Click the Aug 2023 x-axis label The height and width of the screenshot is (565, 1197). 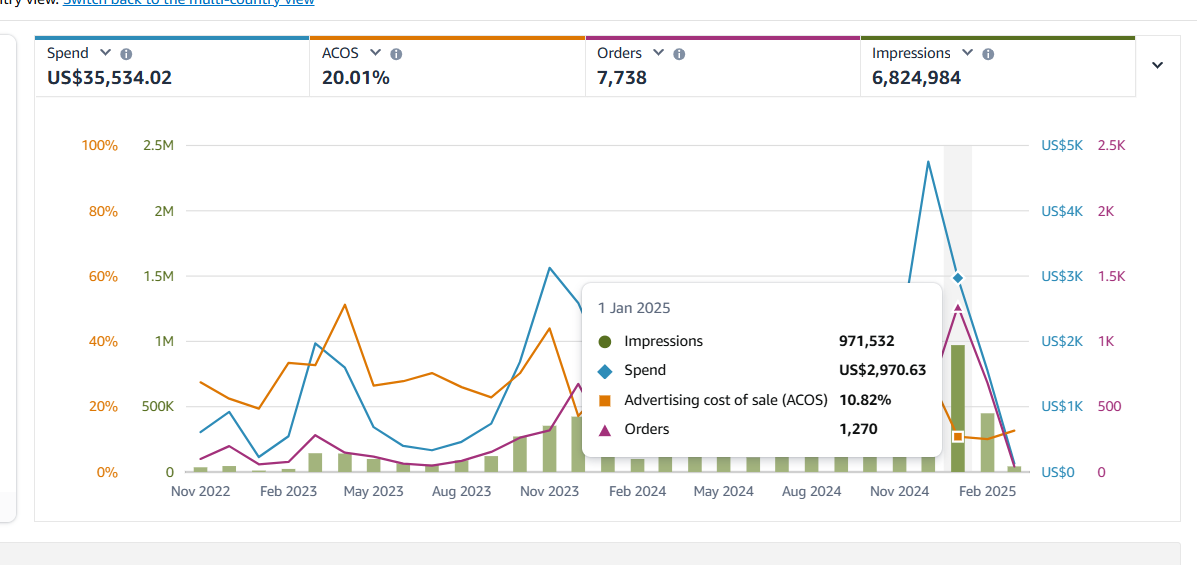462,492
